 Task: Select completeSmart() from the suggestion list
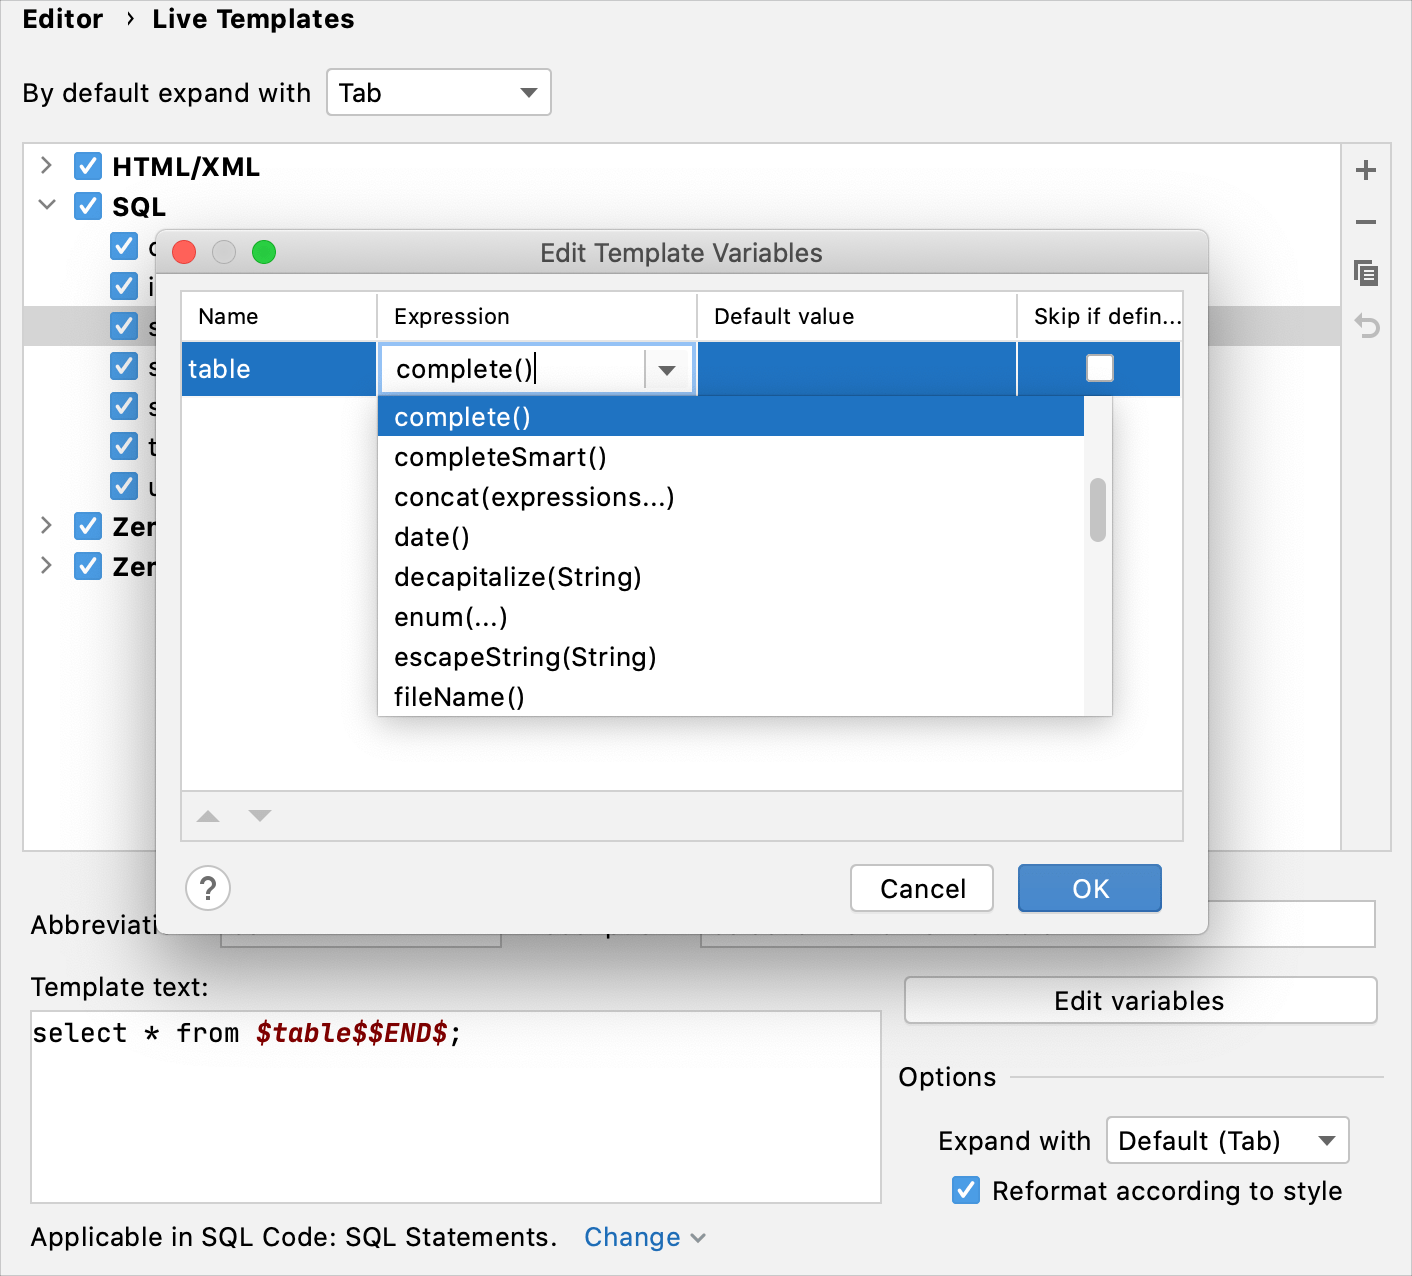tap(499, 457)
